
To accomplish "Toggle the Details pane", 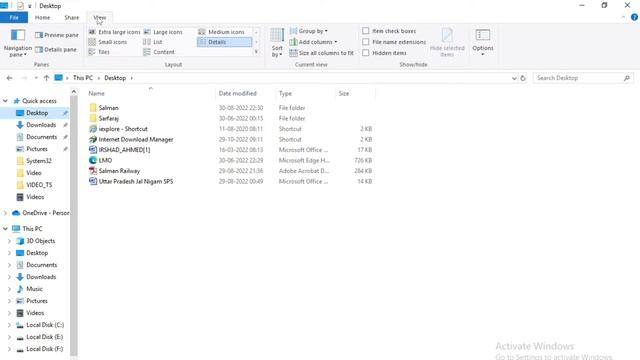I will [x=56, y=49].
